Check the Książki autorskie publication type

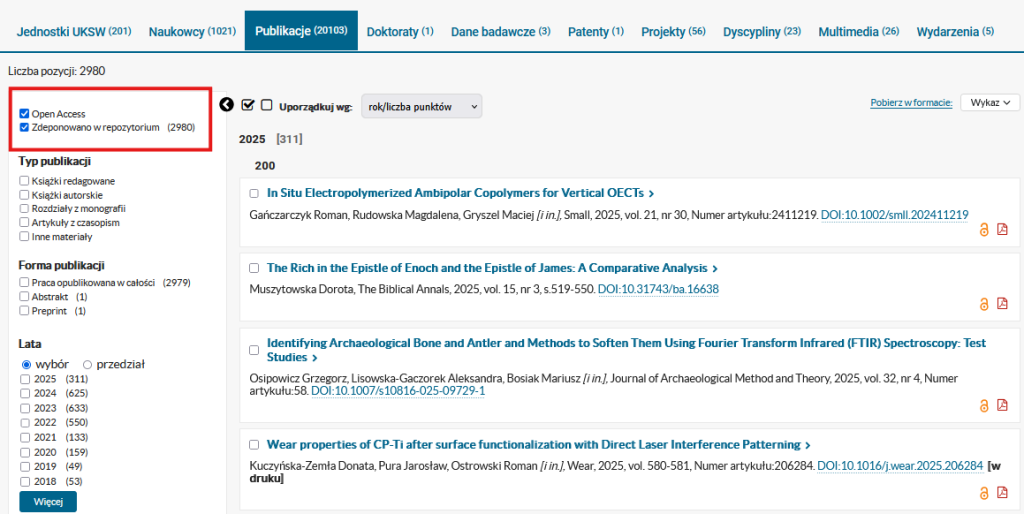pos(24,194)
